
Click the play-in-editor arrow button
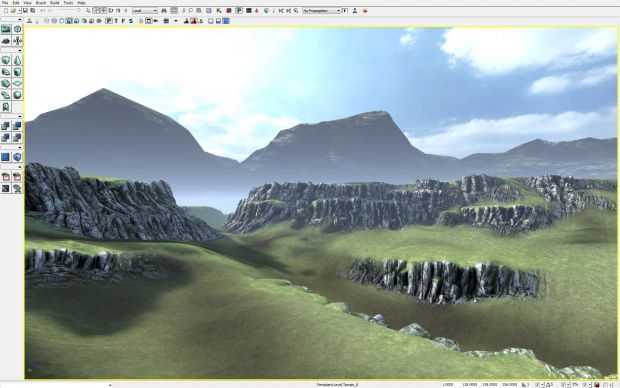[345, 11]
